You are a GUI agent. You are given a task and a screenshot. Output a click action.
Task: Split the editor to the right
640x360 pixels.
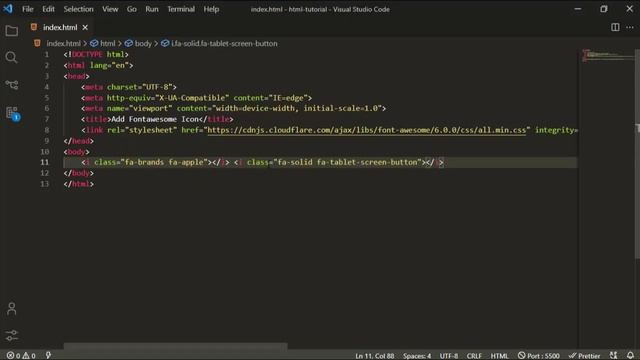615,27
